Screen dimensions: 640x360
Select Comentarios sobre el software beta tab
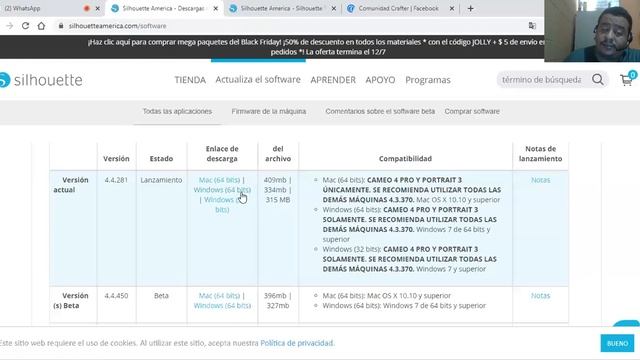380,111
